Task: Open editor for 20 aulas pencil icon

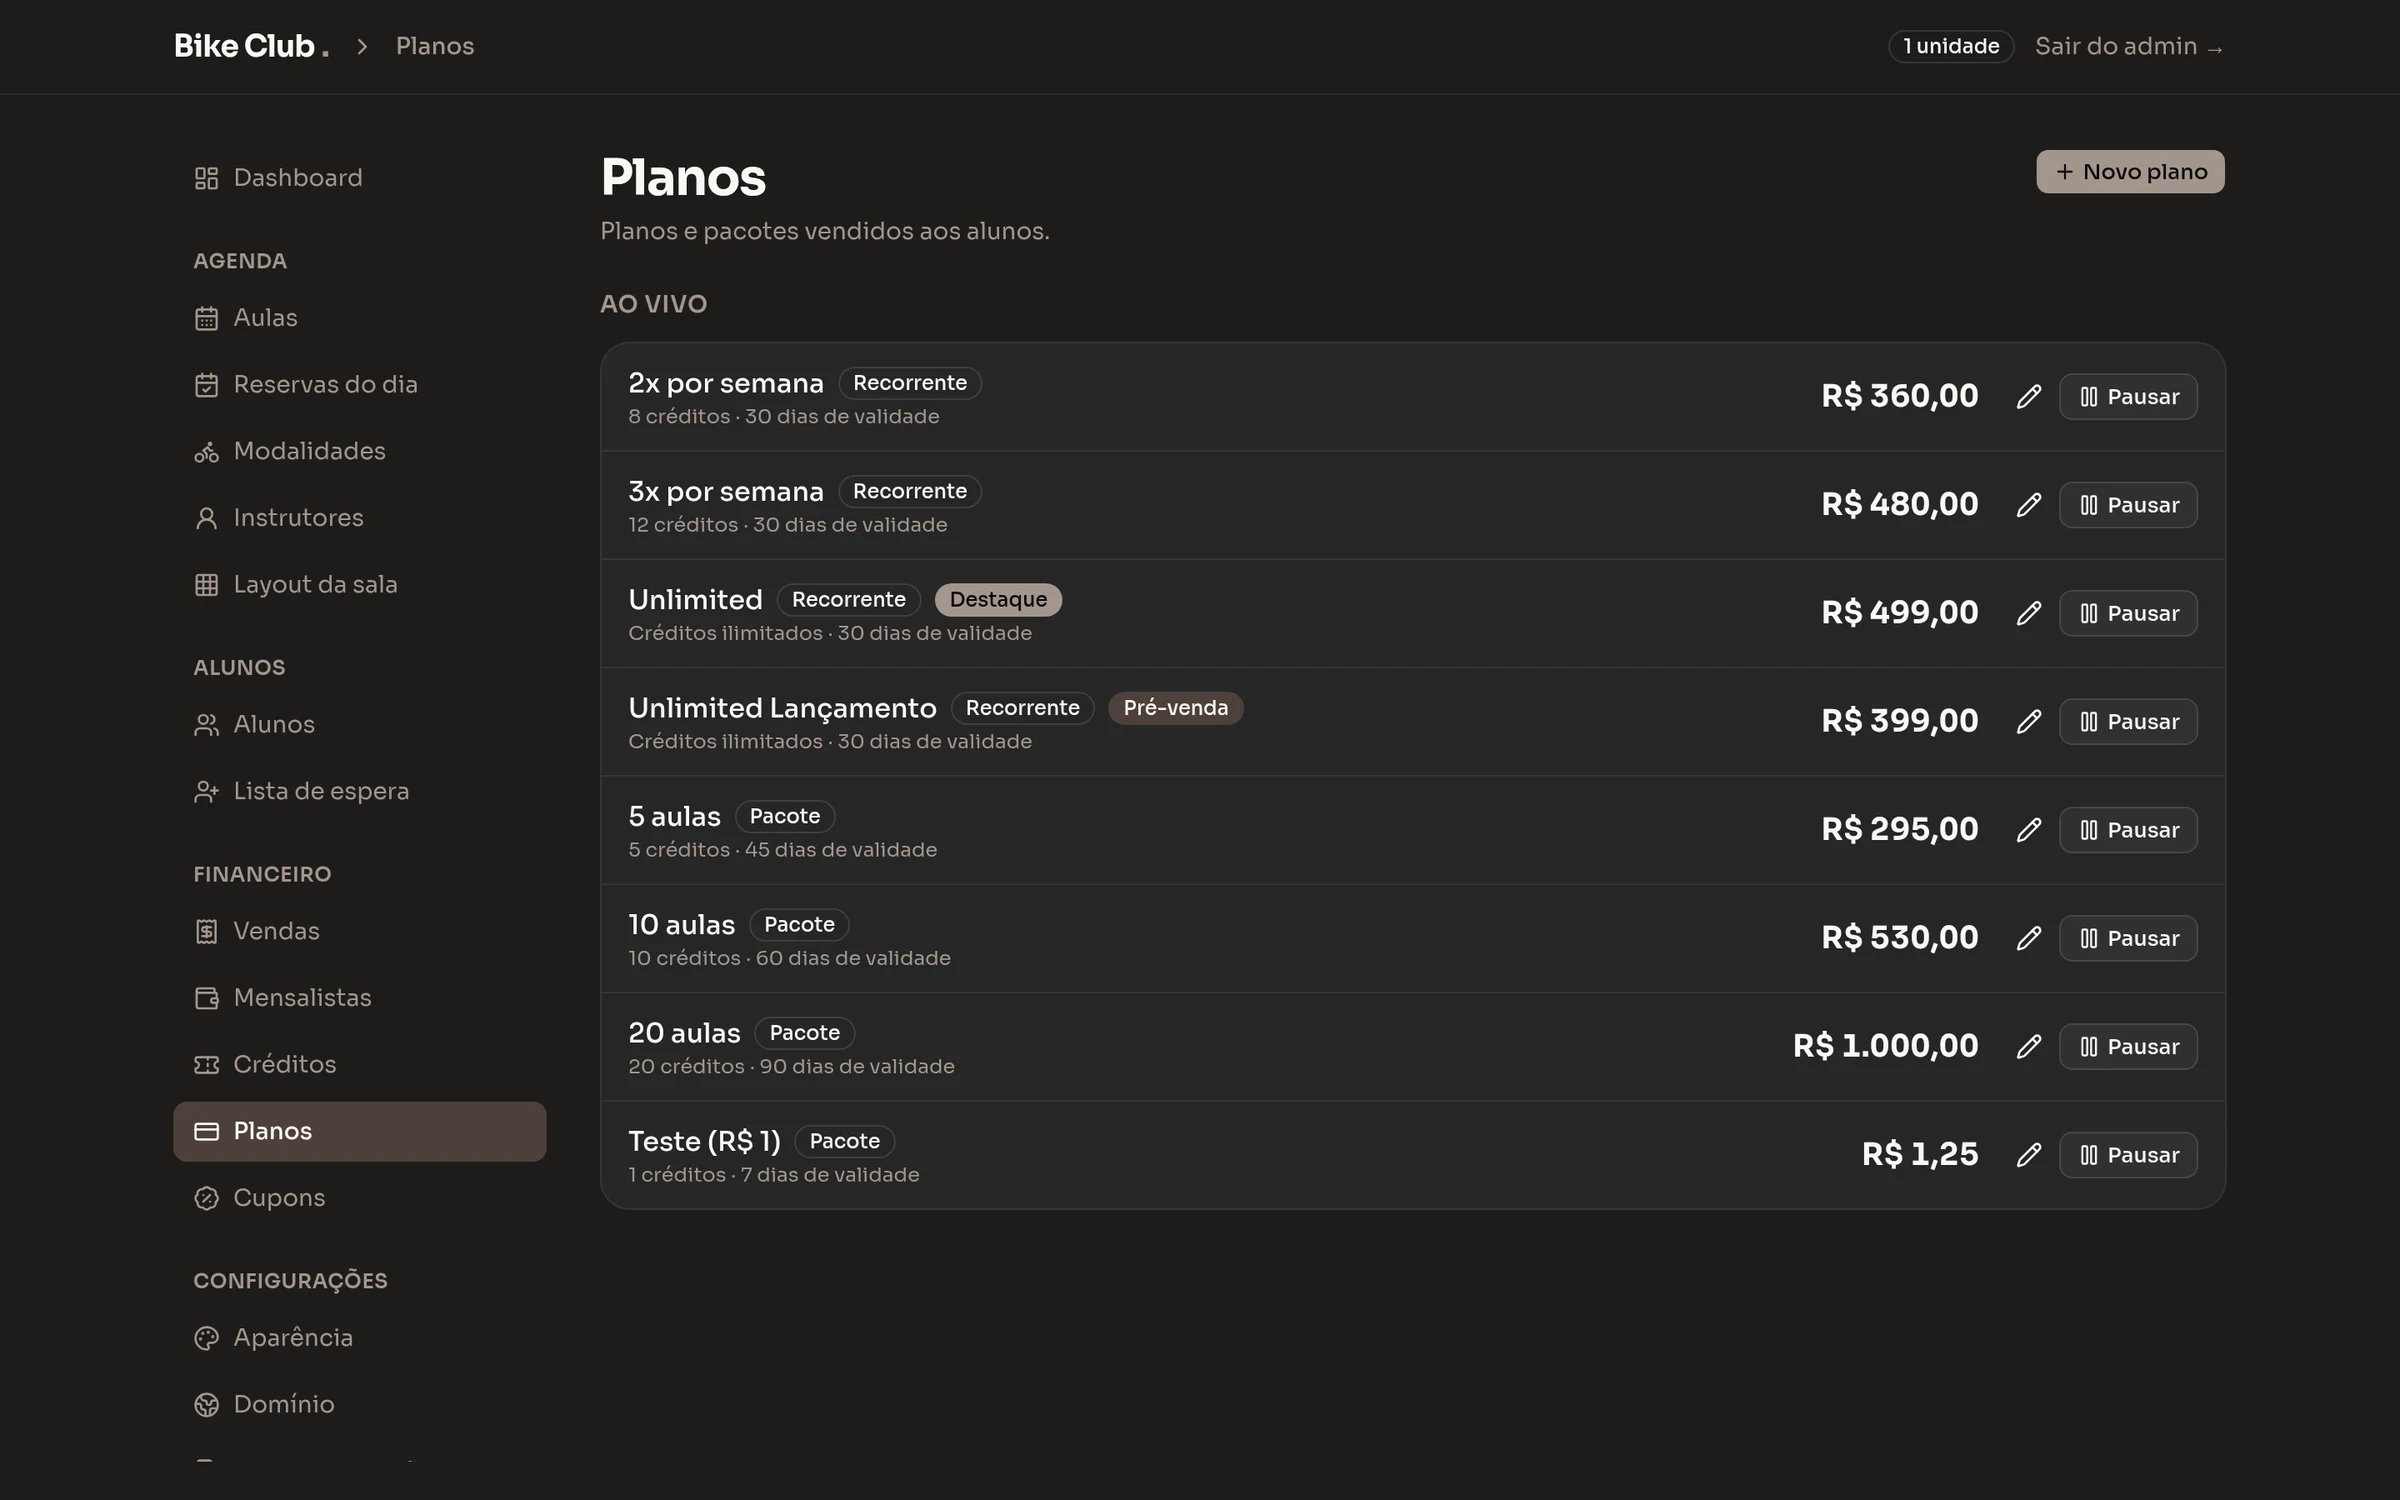Action: click(x=2028, y=1047)
